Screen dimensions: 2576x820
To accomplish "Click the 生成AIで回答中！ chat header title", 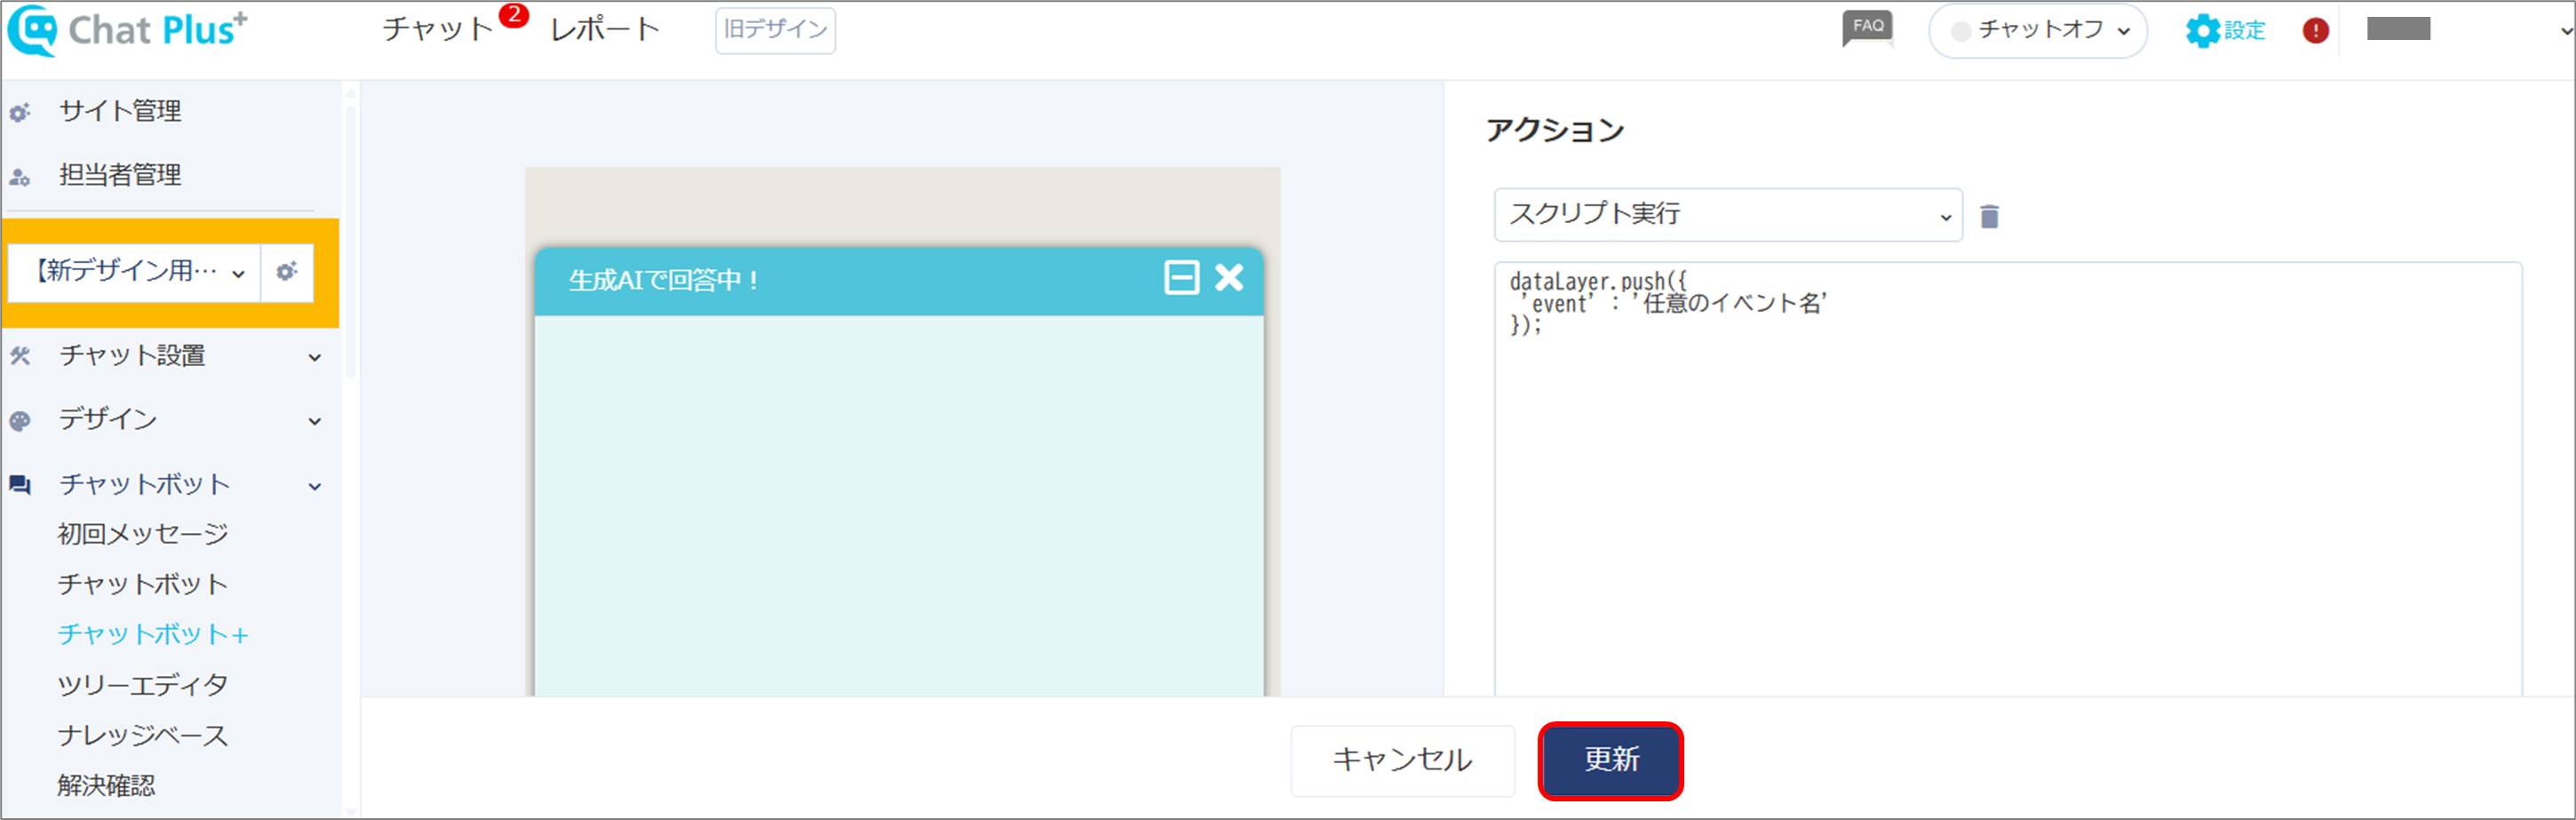I will 664,280.
